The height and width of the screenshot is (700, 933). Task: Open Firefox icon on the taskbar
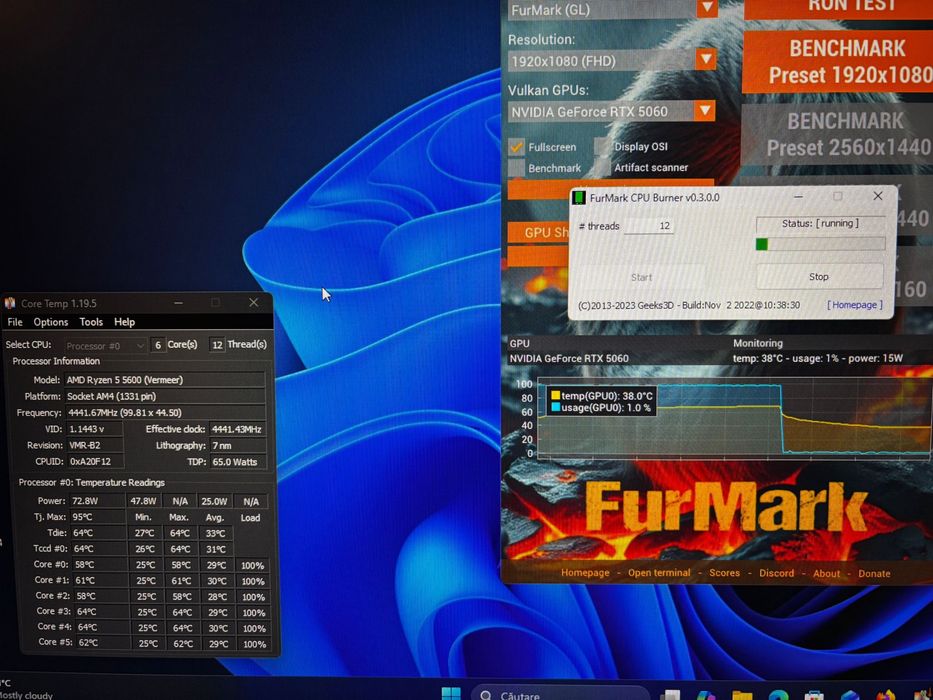885,695
